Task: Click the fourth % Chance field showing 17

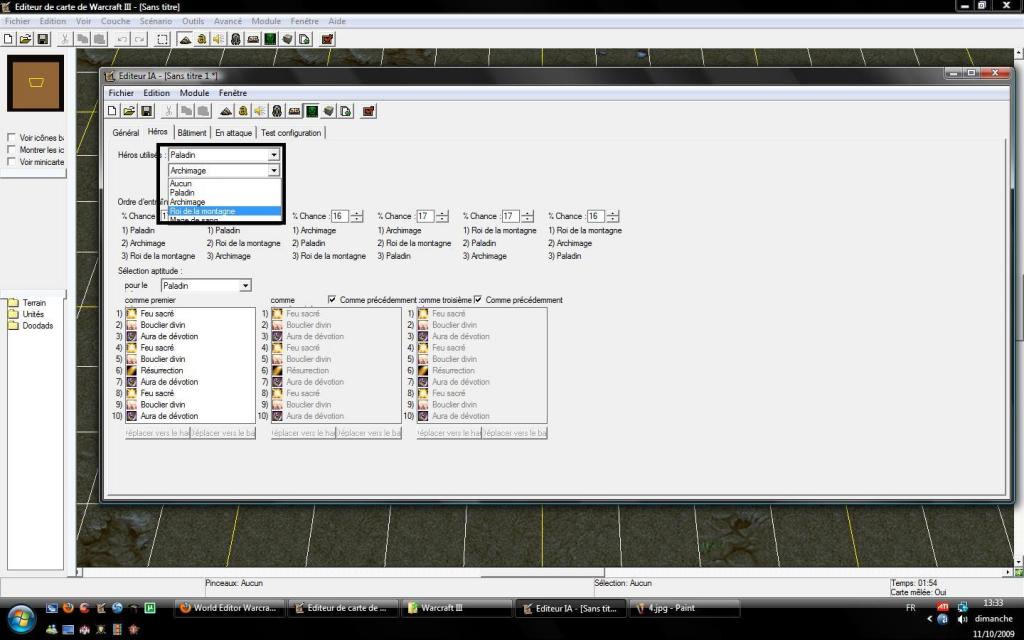Action: [x=424, y=216]
